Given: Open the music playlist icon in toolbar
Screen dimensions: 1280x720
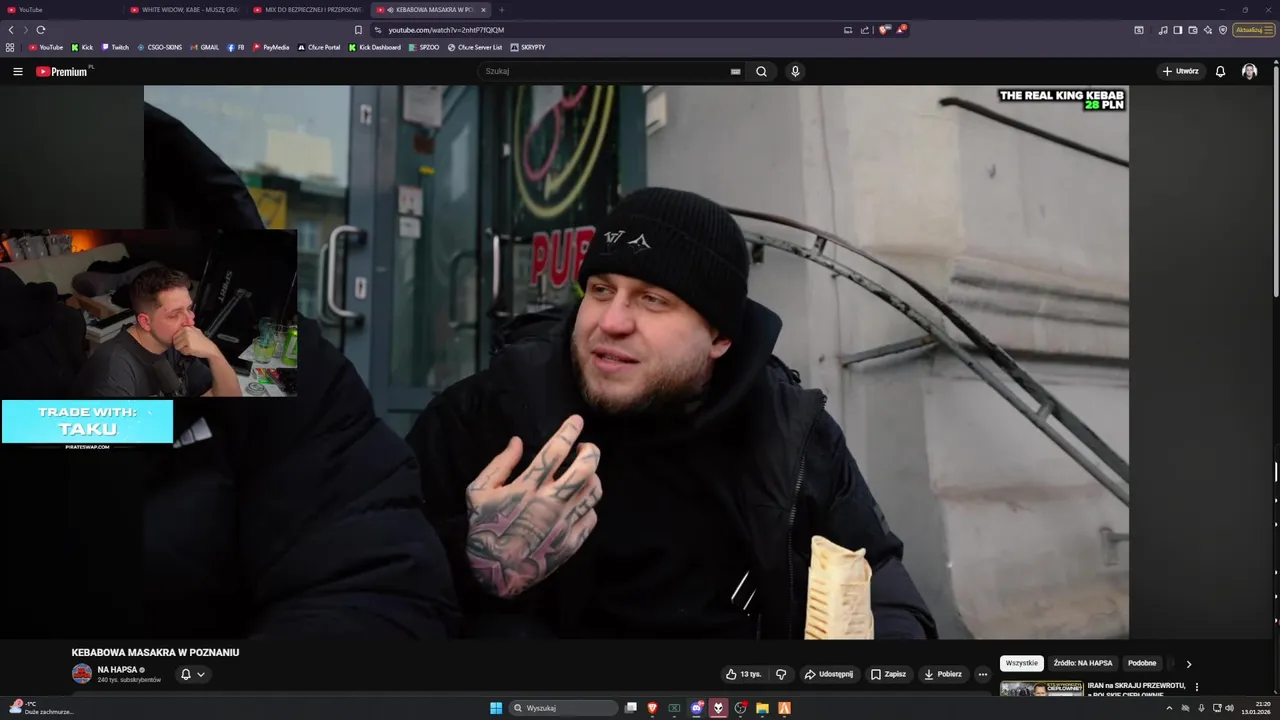Looking at the screenshot, I should 1163,30.
